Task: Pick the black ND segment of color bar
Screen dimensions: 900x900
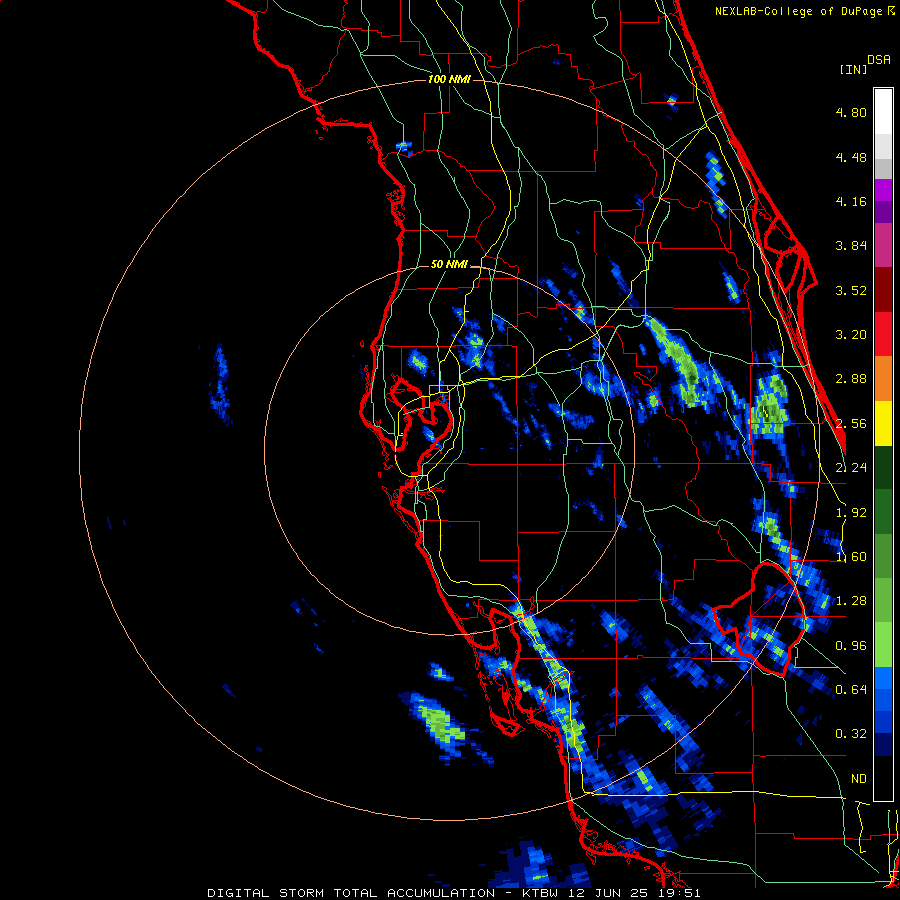Action: (883, 778)
